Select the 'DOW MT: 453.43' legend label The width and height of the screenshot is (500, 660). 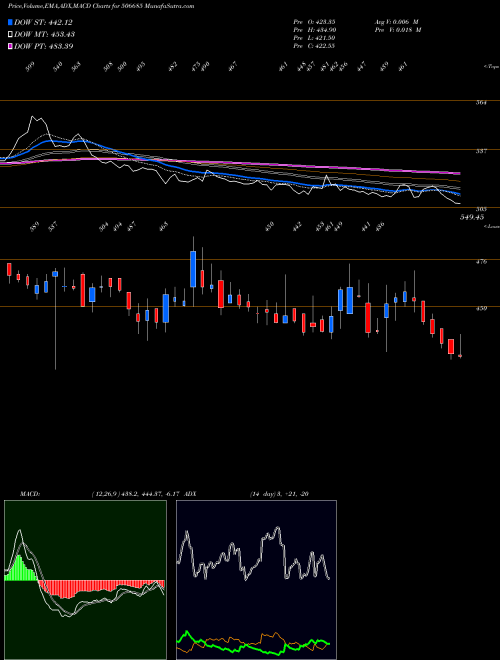pyautogui.click(x=45, y=35)
